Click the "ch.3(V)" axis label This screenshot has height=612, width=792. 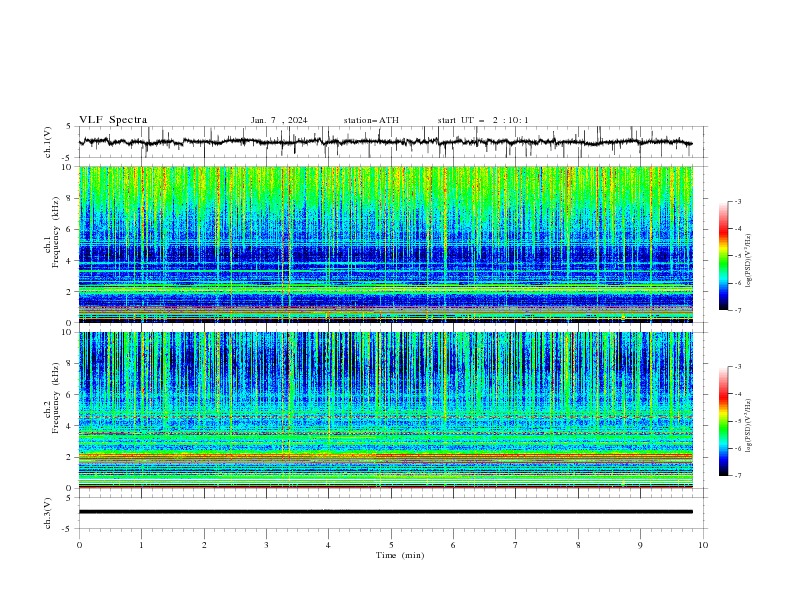[48, 513]
